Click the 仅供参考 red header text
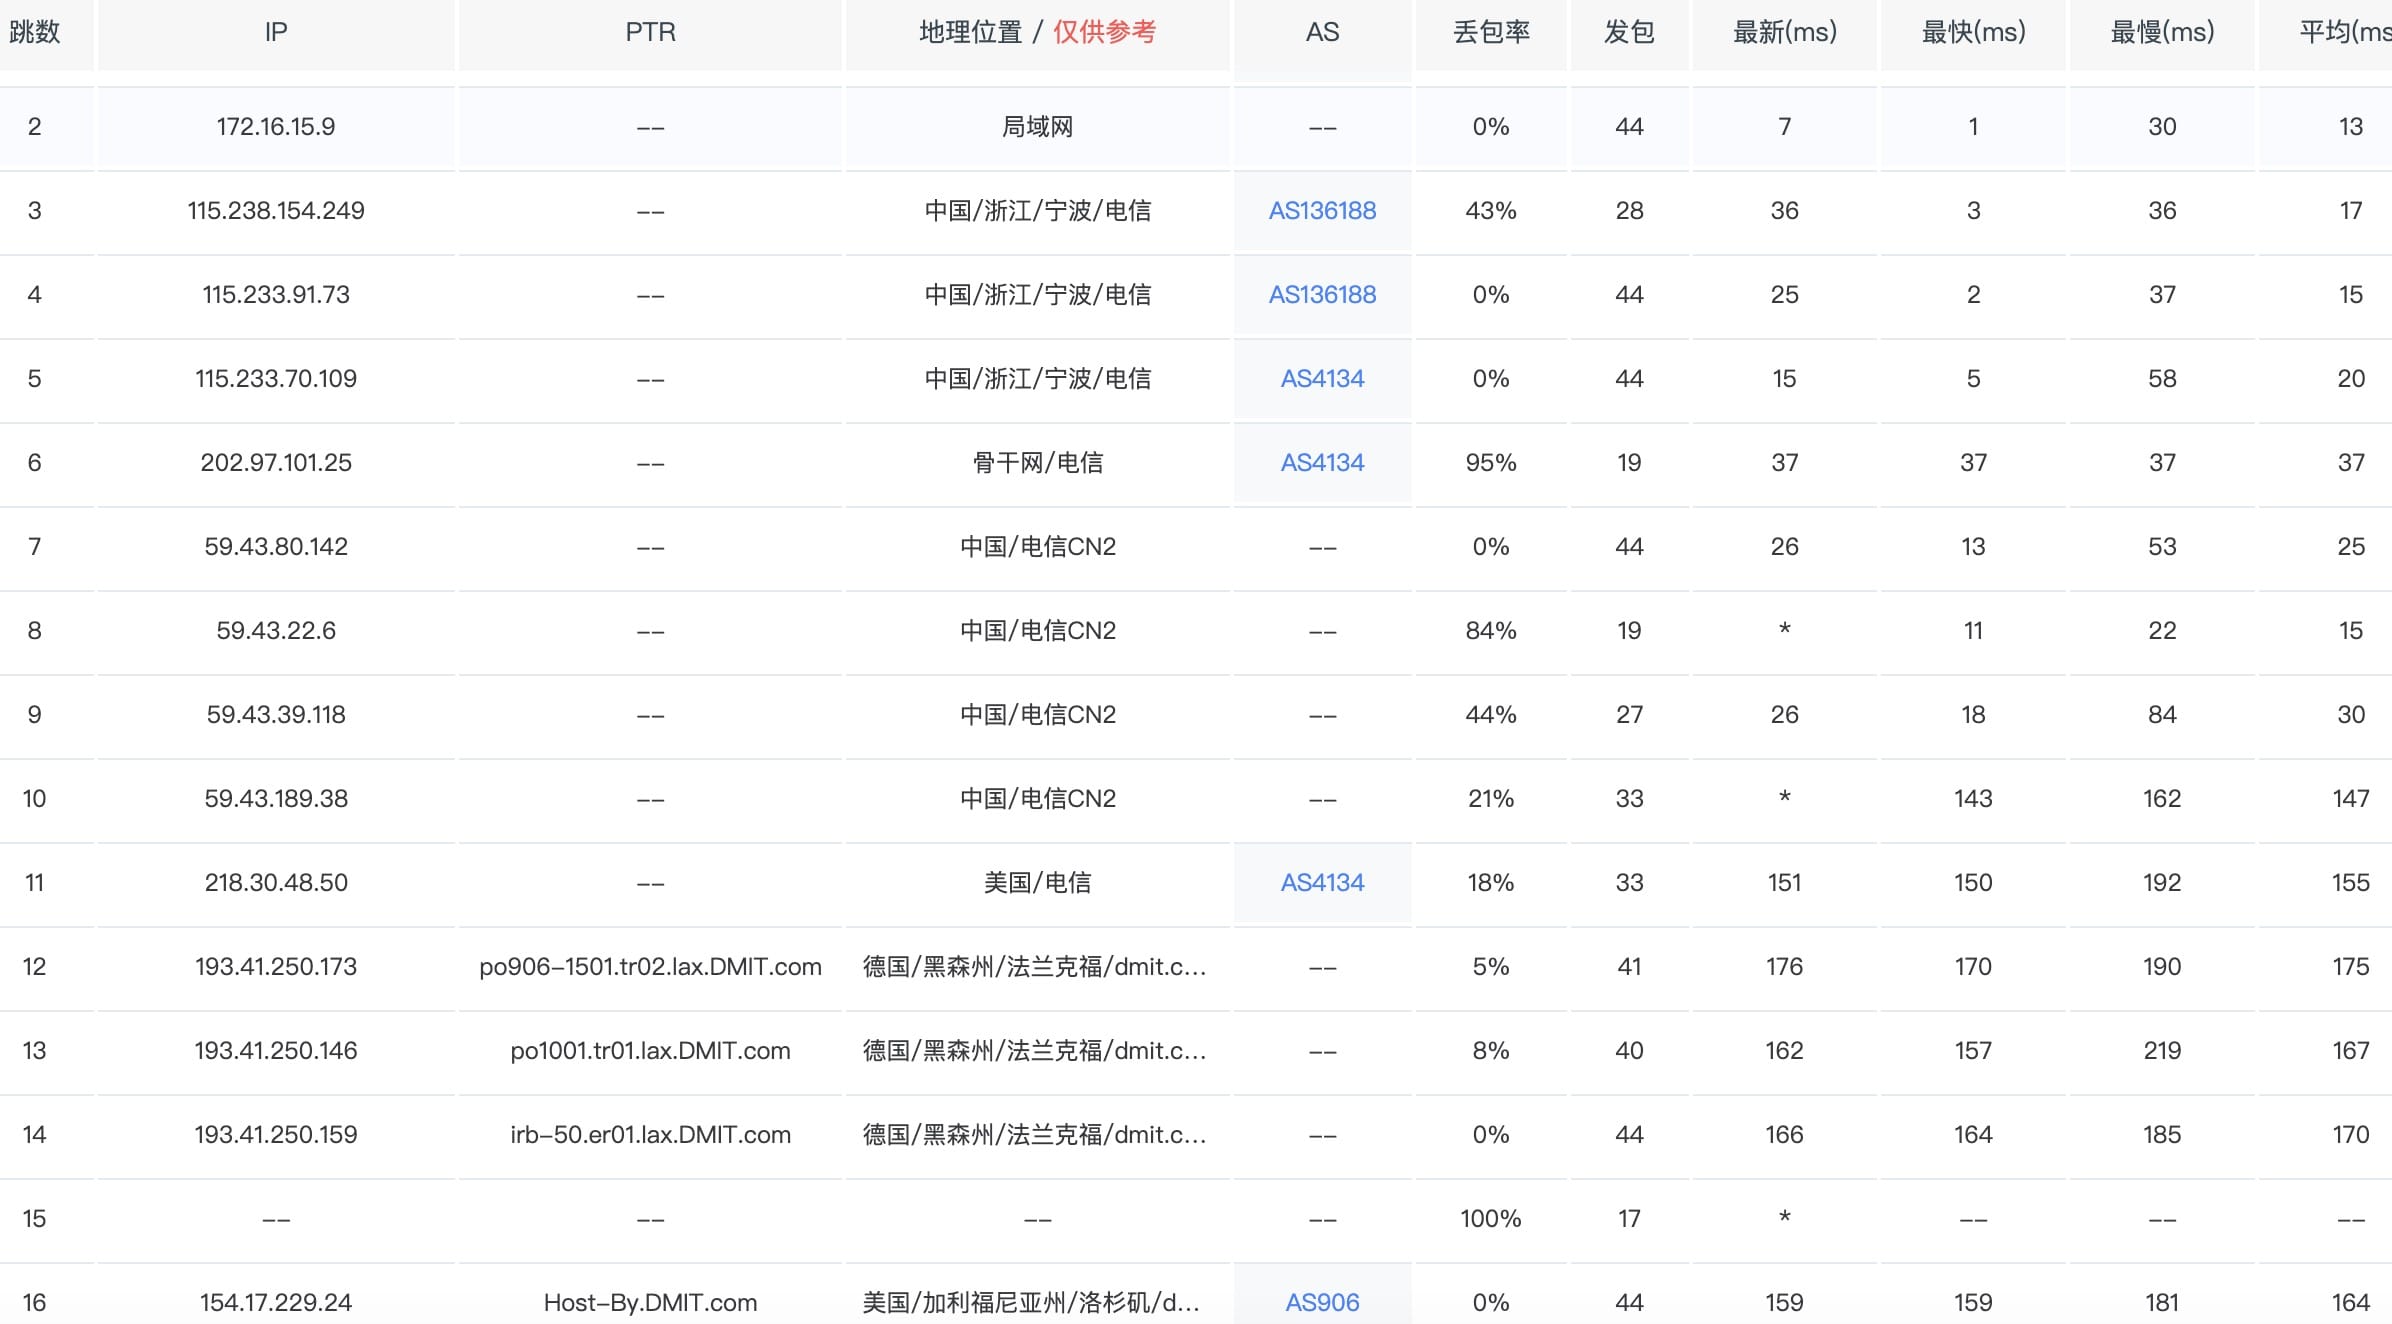 point(1104,32)
